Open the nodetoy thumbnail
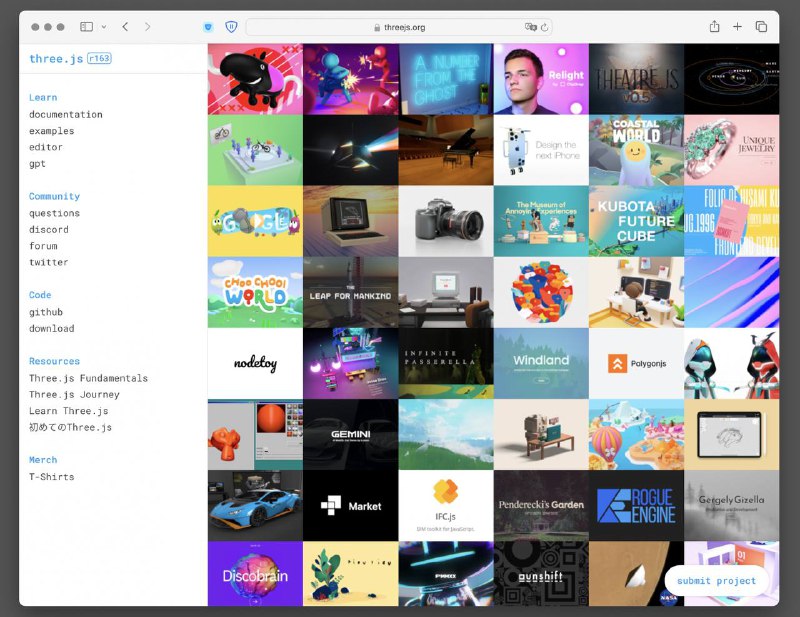800x617 pixels. click(255, 363)
